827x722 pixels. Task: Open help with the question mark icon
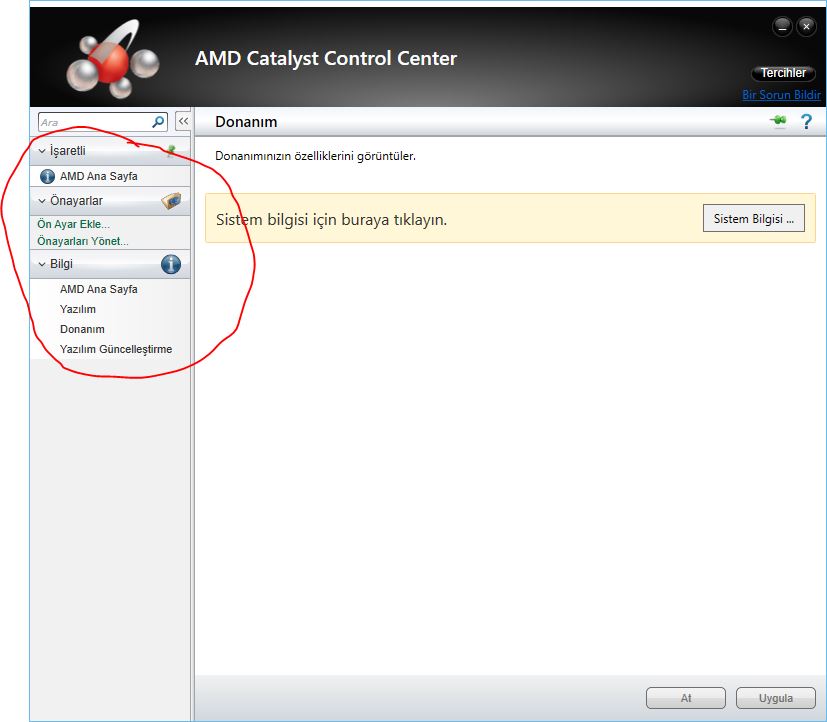tap(806, 122)
